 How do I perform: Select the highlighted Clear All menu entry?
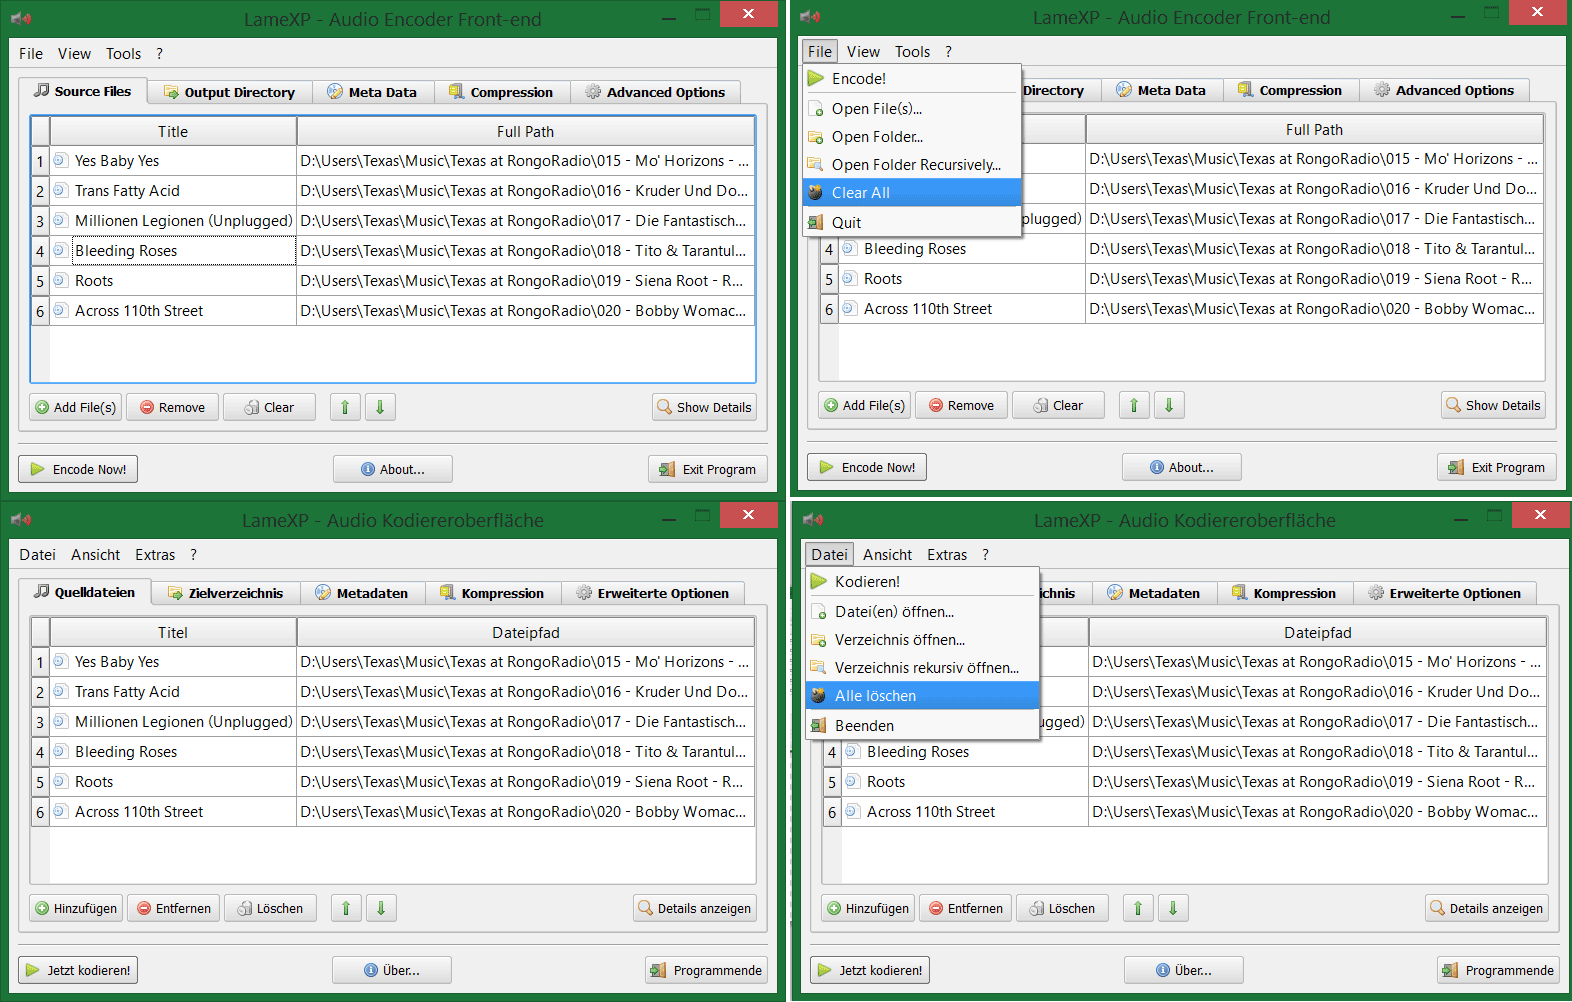tap(860, 193)
